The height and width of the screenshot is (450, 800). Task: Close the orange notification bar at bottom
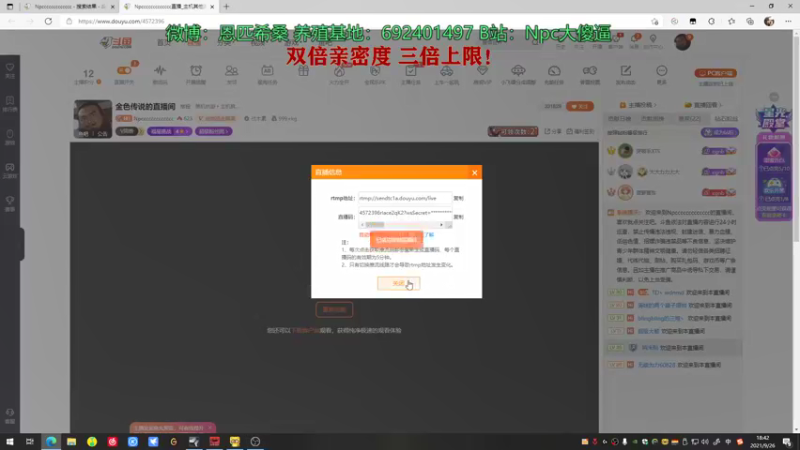210,428
